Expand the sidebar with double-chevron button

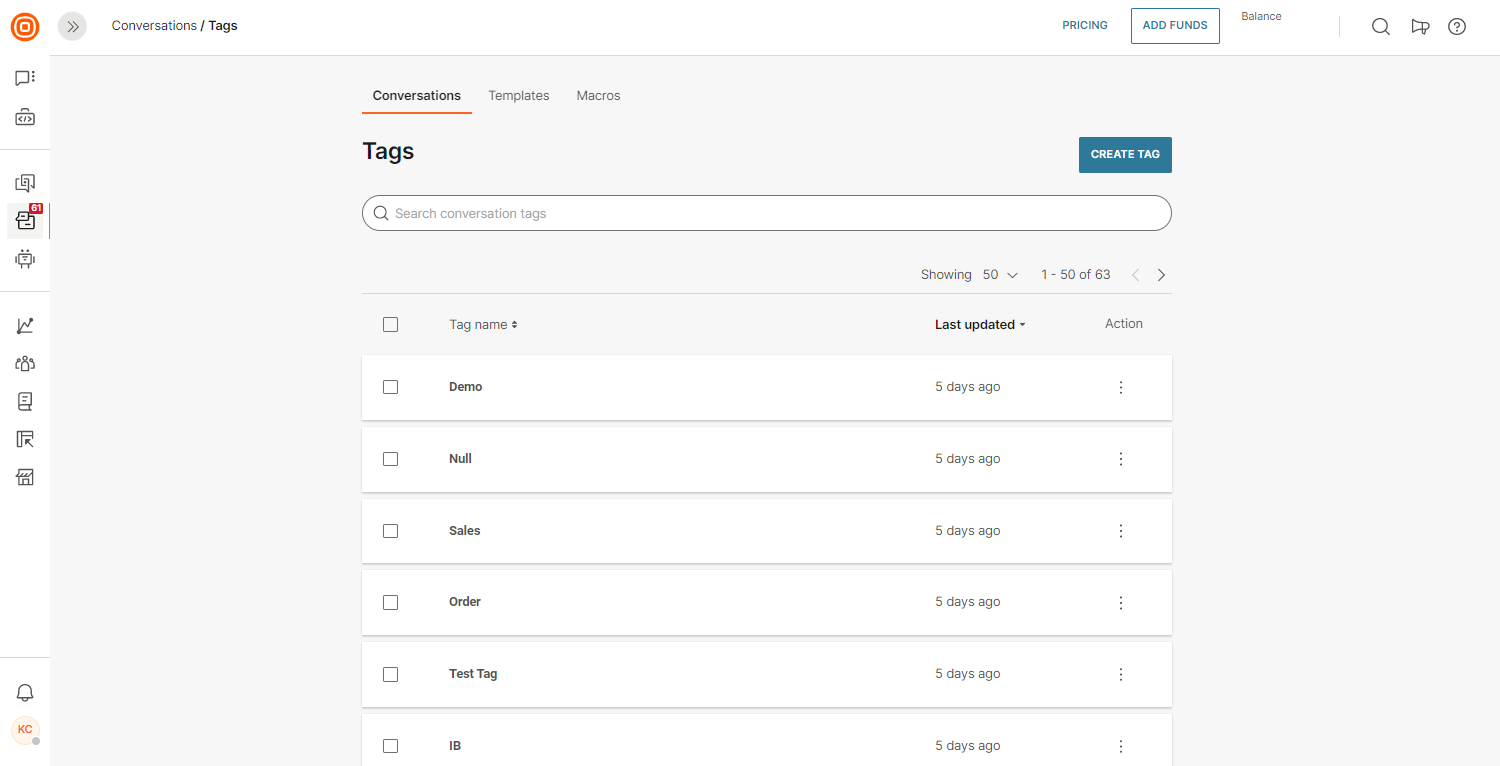tap(72, 27)
